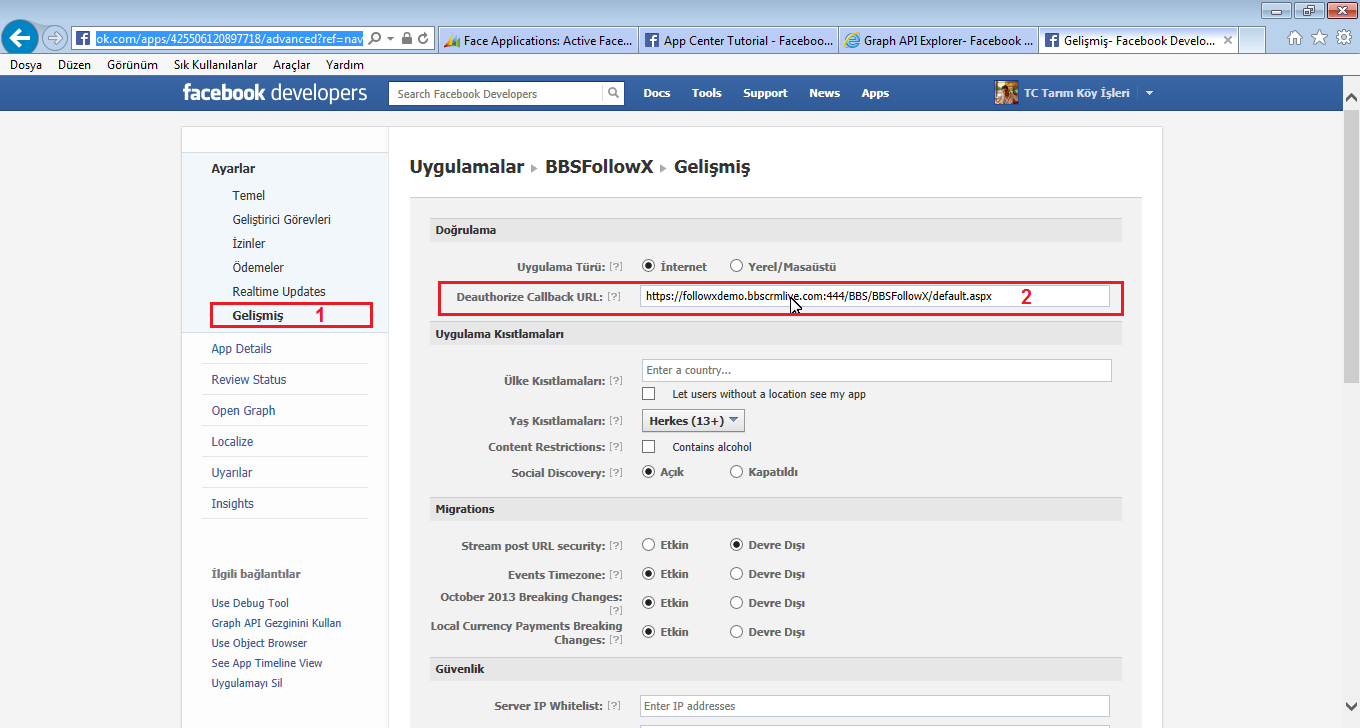The height and width of the screenshot is (728, 1360).
Task: Open Apps in top navigation
Action: [x=875, y=93]
